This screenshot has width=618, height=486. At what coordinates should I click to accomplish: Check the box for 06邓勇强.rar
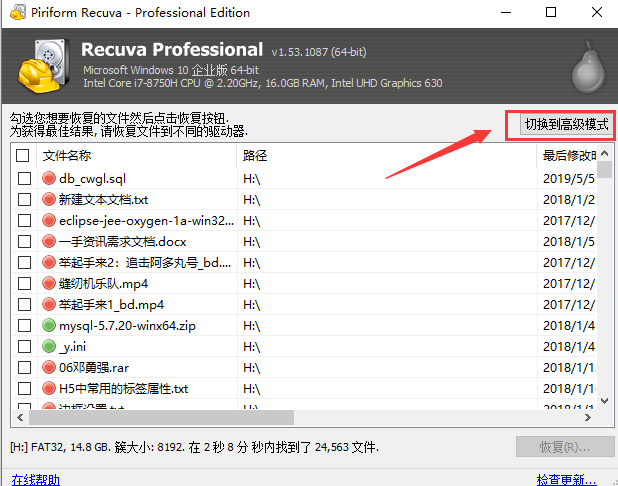24,367
